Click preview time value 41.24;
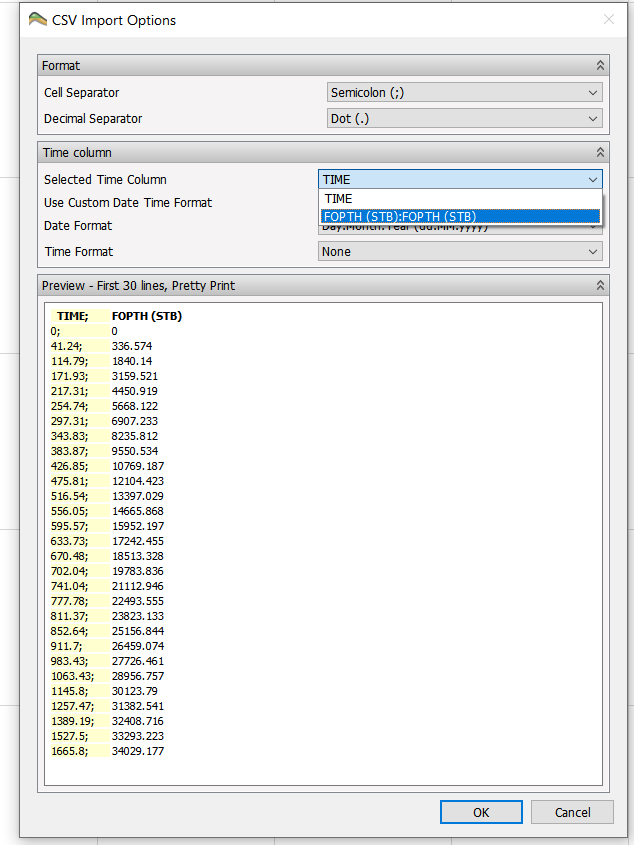The image size is (634, 845). (66, 346)
